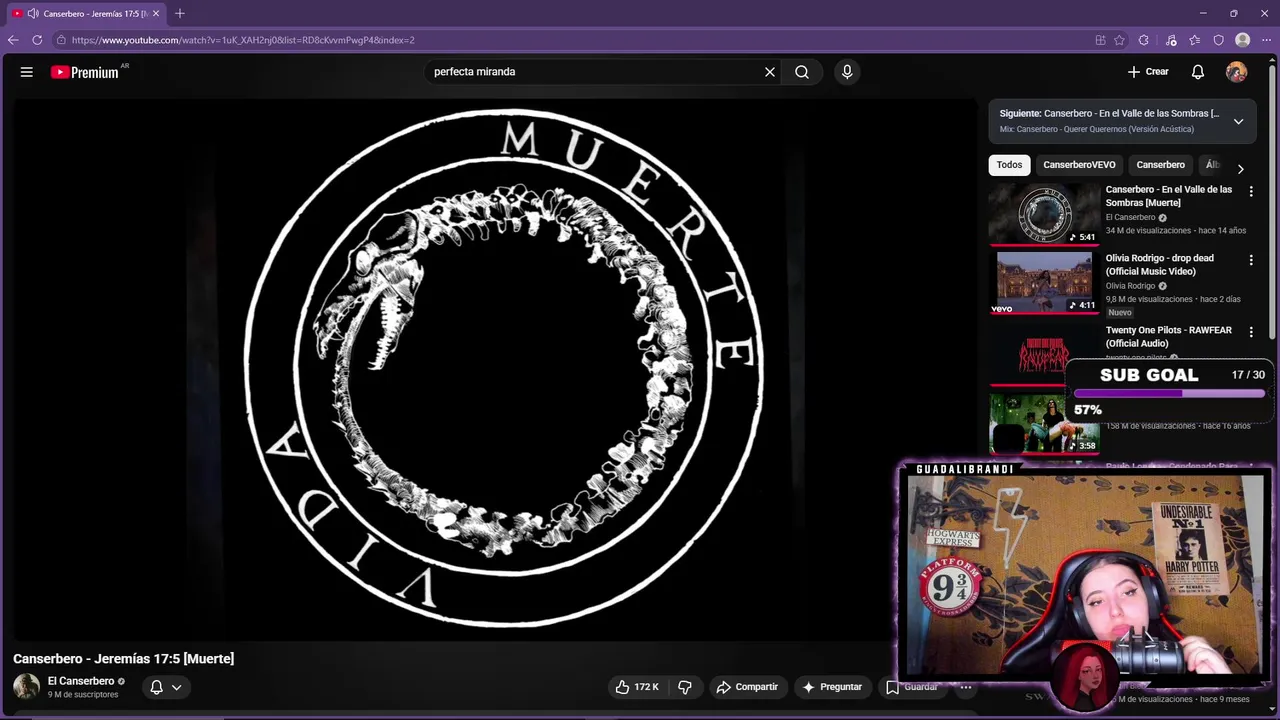Open subscription notification dropdown next to bell
This screenshot has height=720, width=1280.
click(176, 687)
